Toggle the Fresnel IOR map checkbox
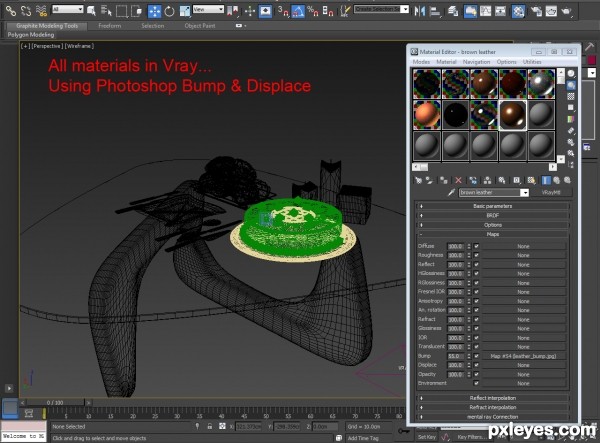Screen dimensions: 600x443 click(x=476, y=292)
